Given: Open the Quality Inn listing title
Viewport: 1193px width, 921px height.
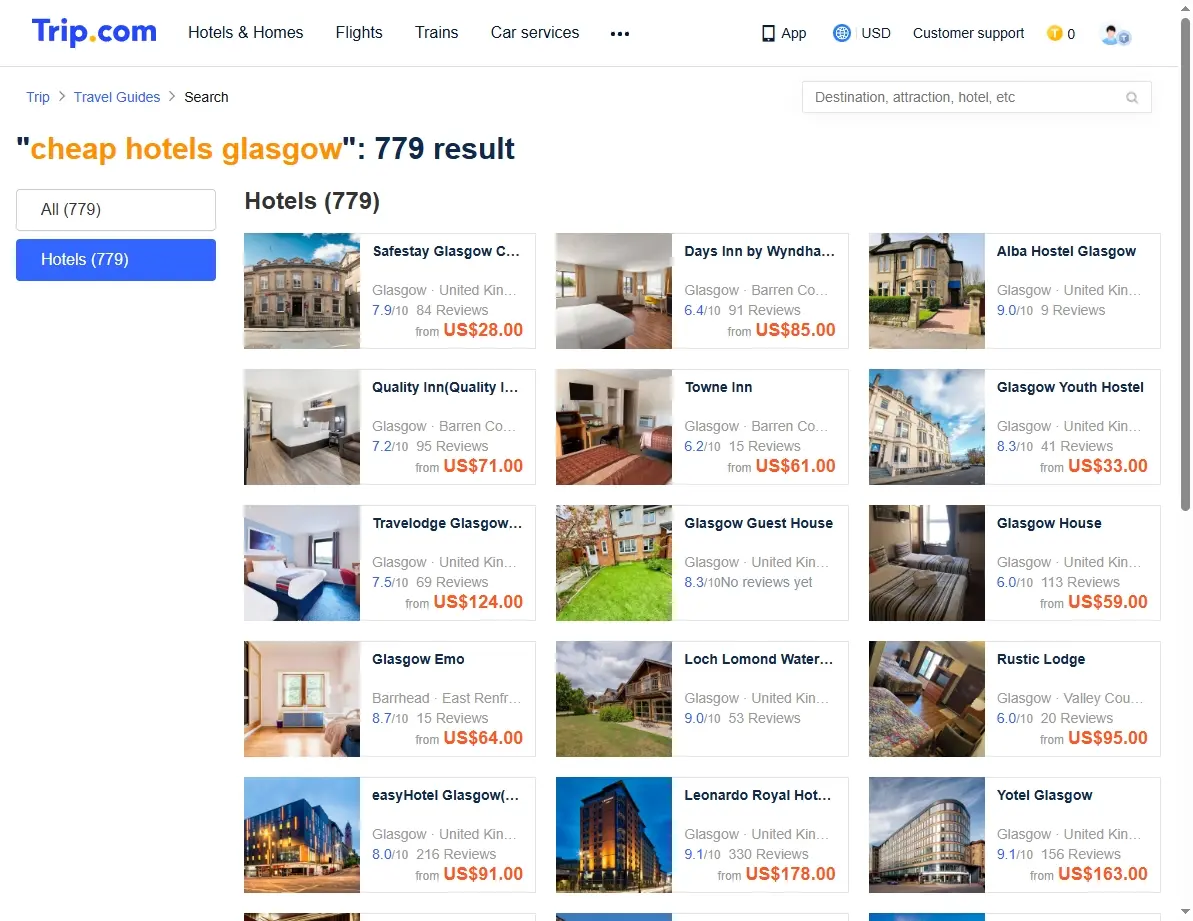Looking at the screenshot, I should (x=445, y=387).
